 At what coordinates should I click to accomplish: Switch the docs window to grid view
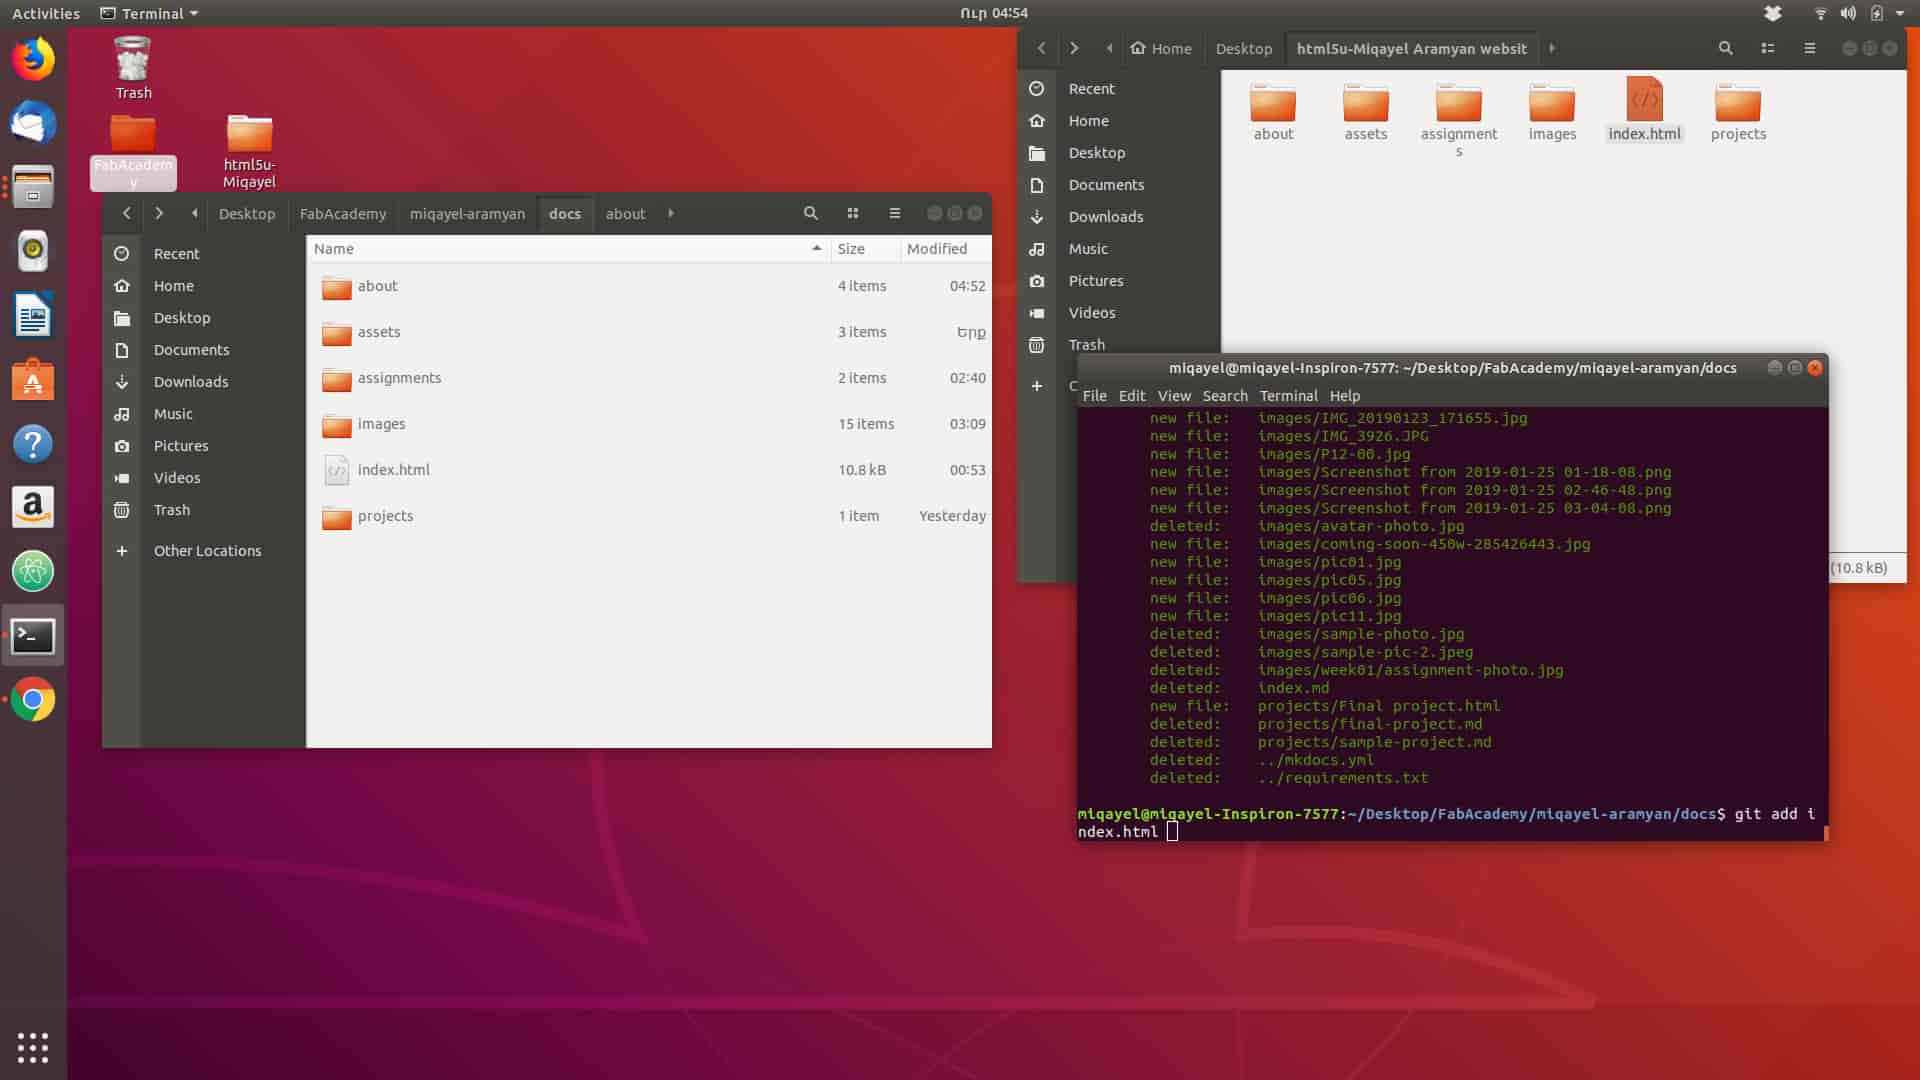(x=853, y=213)
